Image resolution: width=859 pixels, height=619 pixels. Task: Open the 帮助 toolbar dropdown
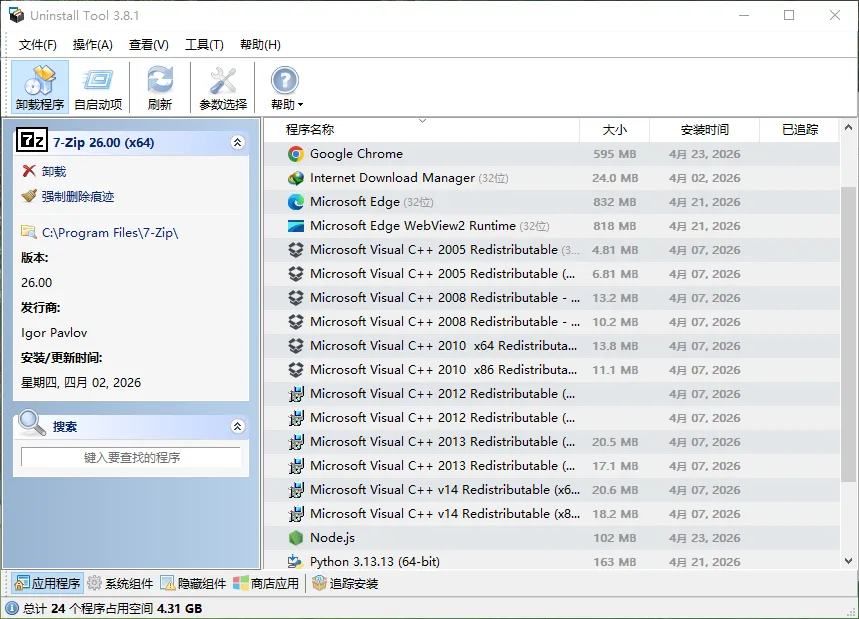[x=286, y=87]
